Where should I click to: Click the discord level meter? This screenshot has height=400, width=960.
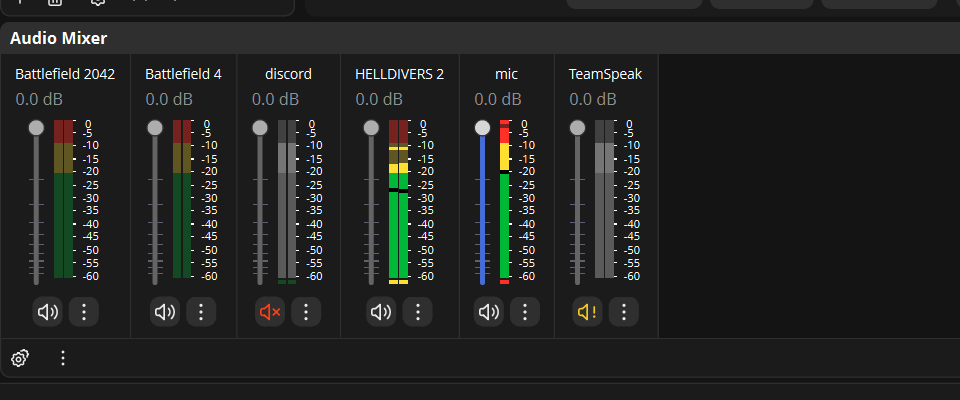click(x=287, y=202)
